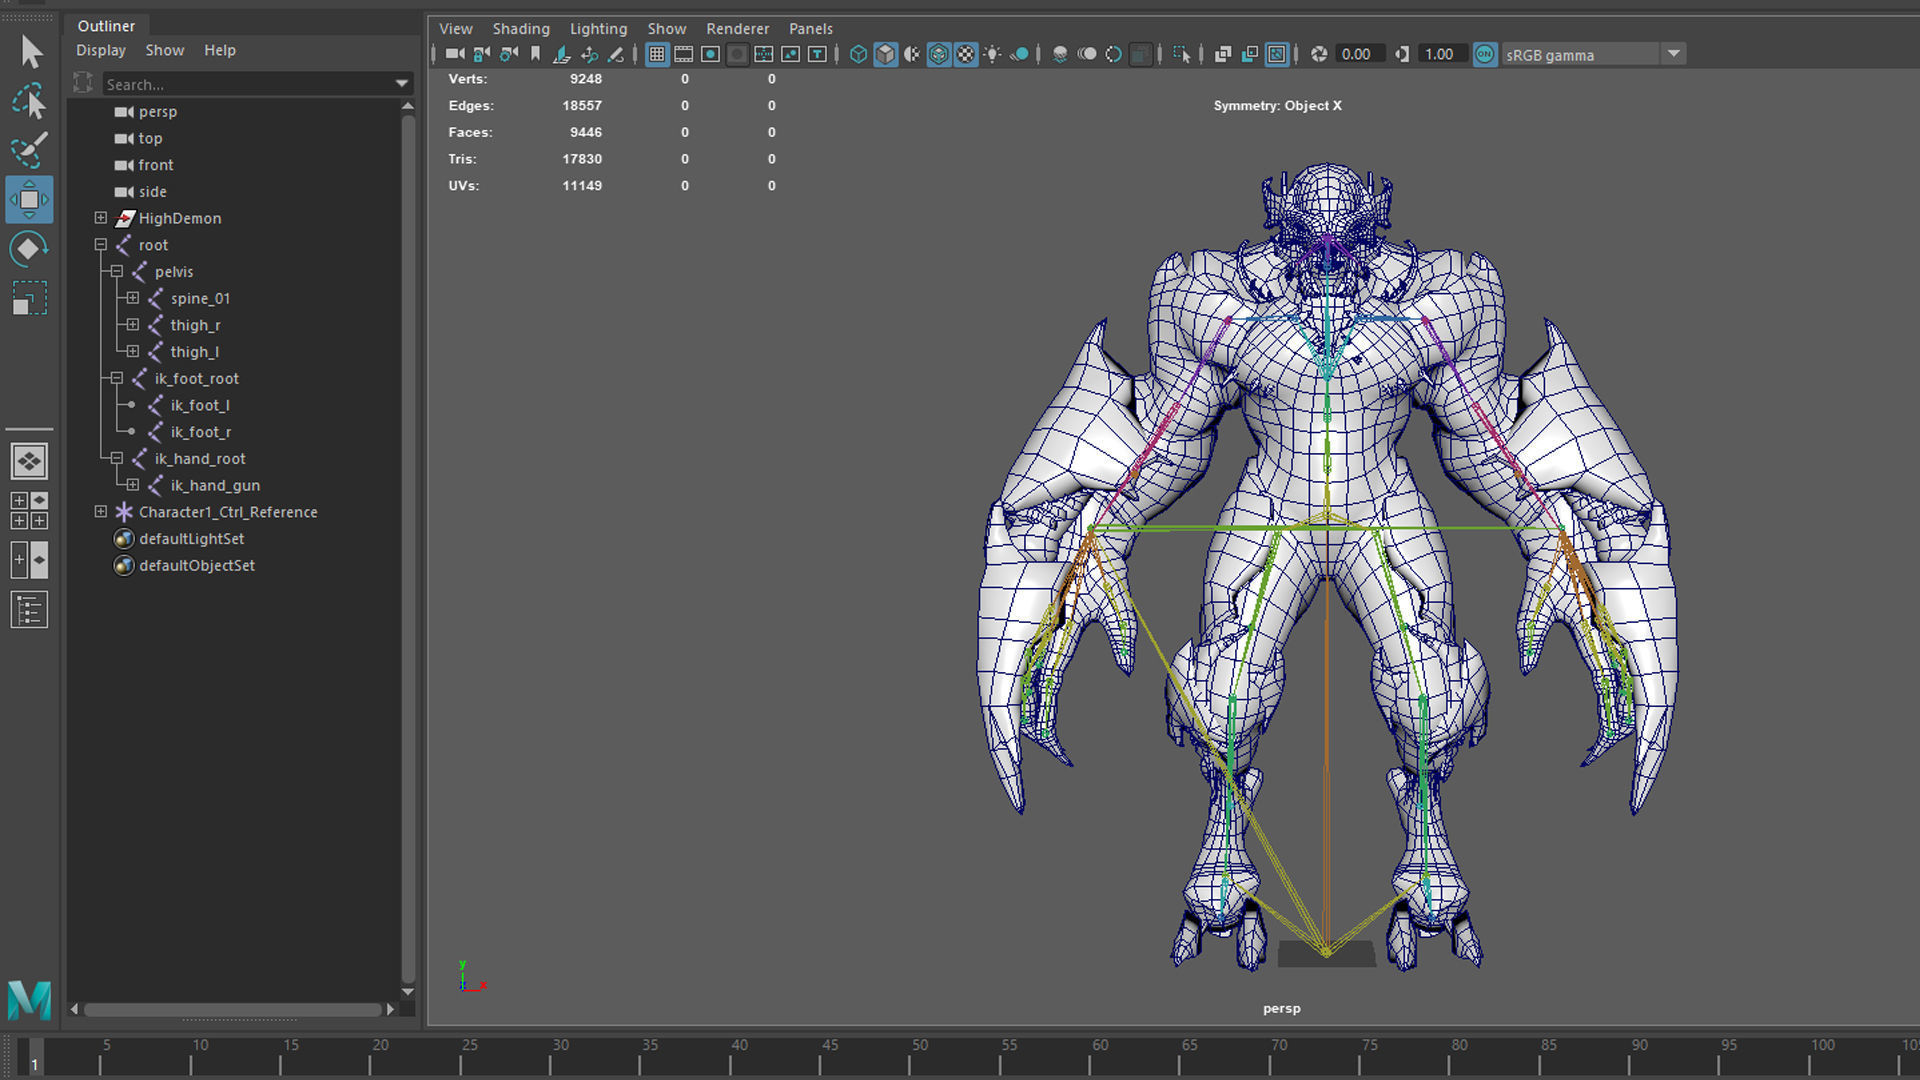Select the four view layout icon
This screenshot has width=1920, height=1080.
tap(30, 510)
